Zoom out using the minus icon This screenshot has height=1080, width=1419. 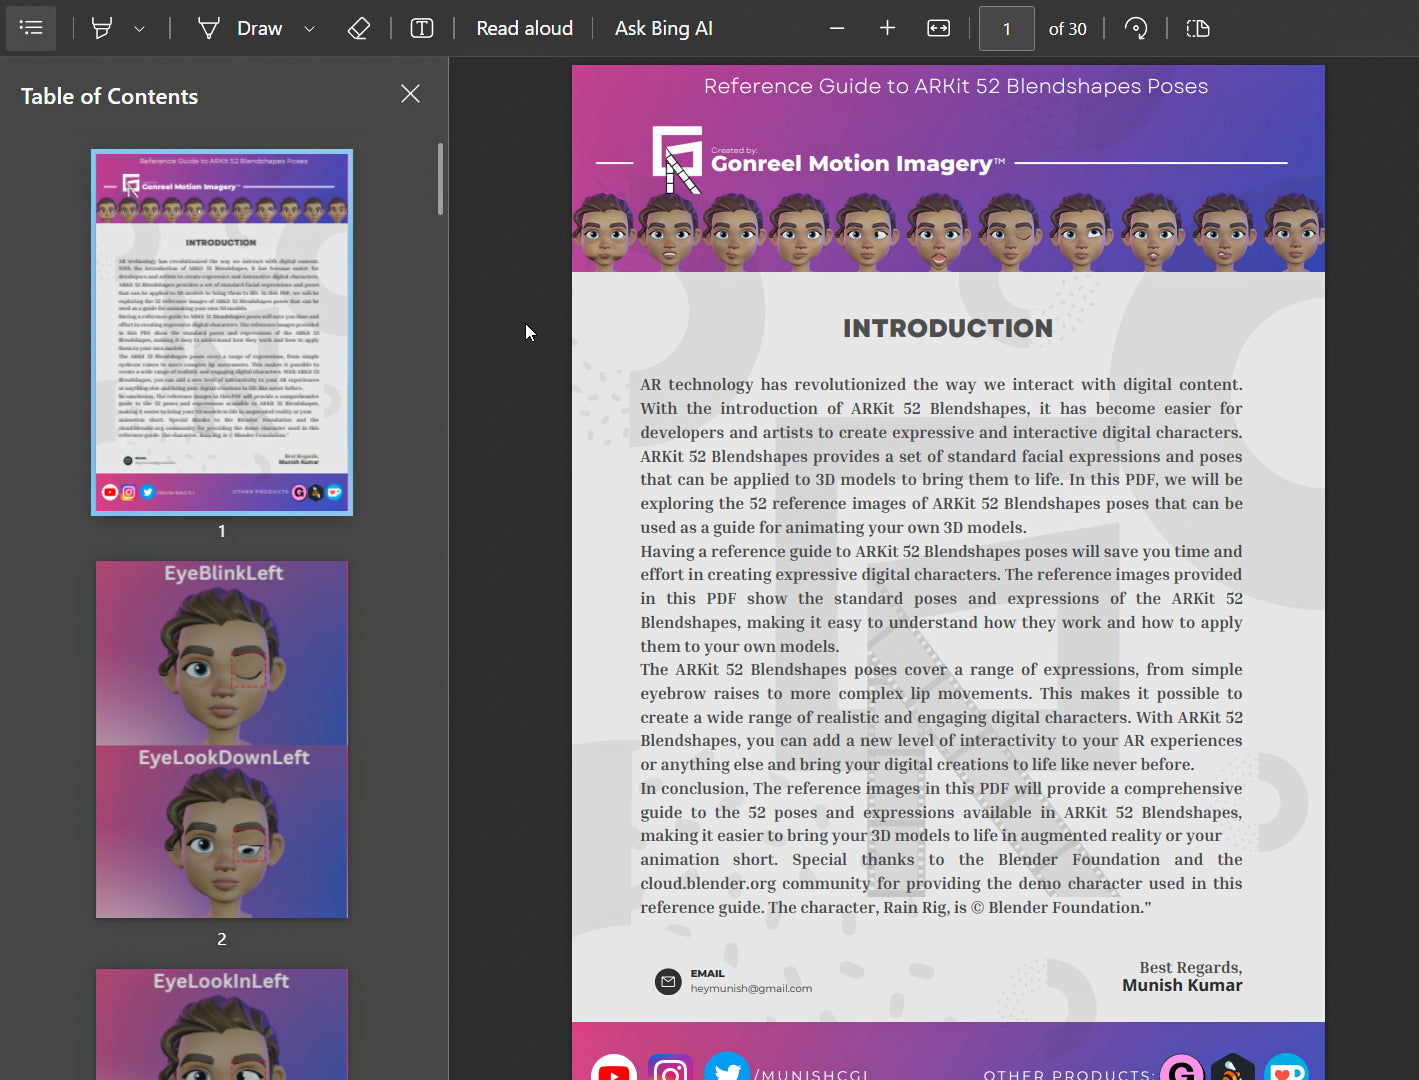(837, 28)
